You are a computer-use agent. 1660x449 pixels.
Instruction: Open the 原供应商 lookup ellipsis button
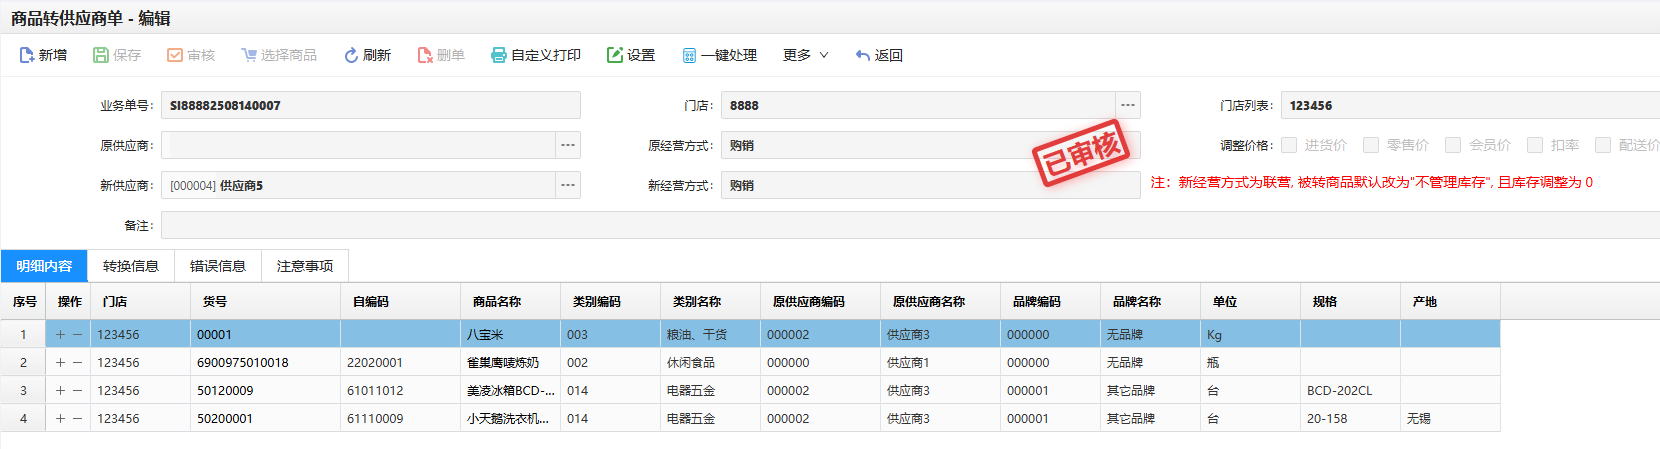click(568, 145)
